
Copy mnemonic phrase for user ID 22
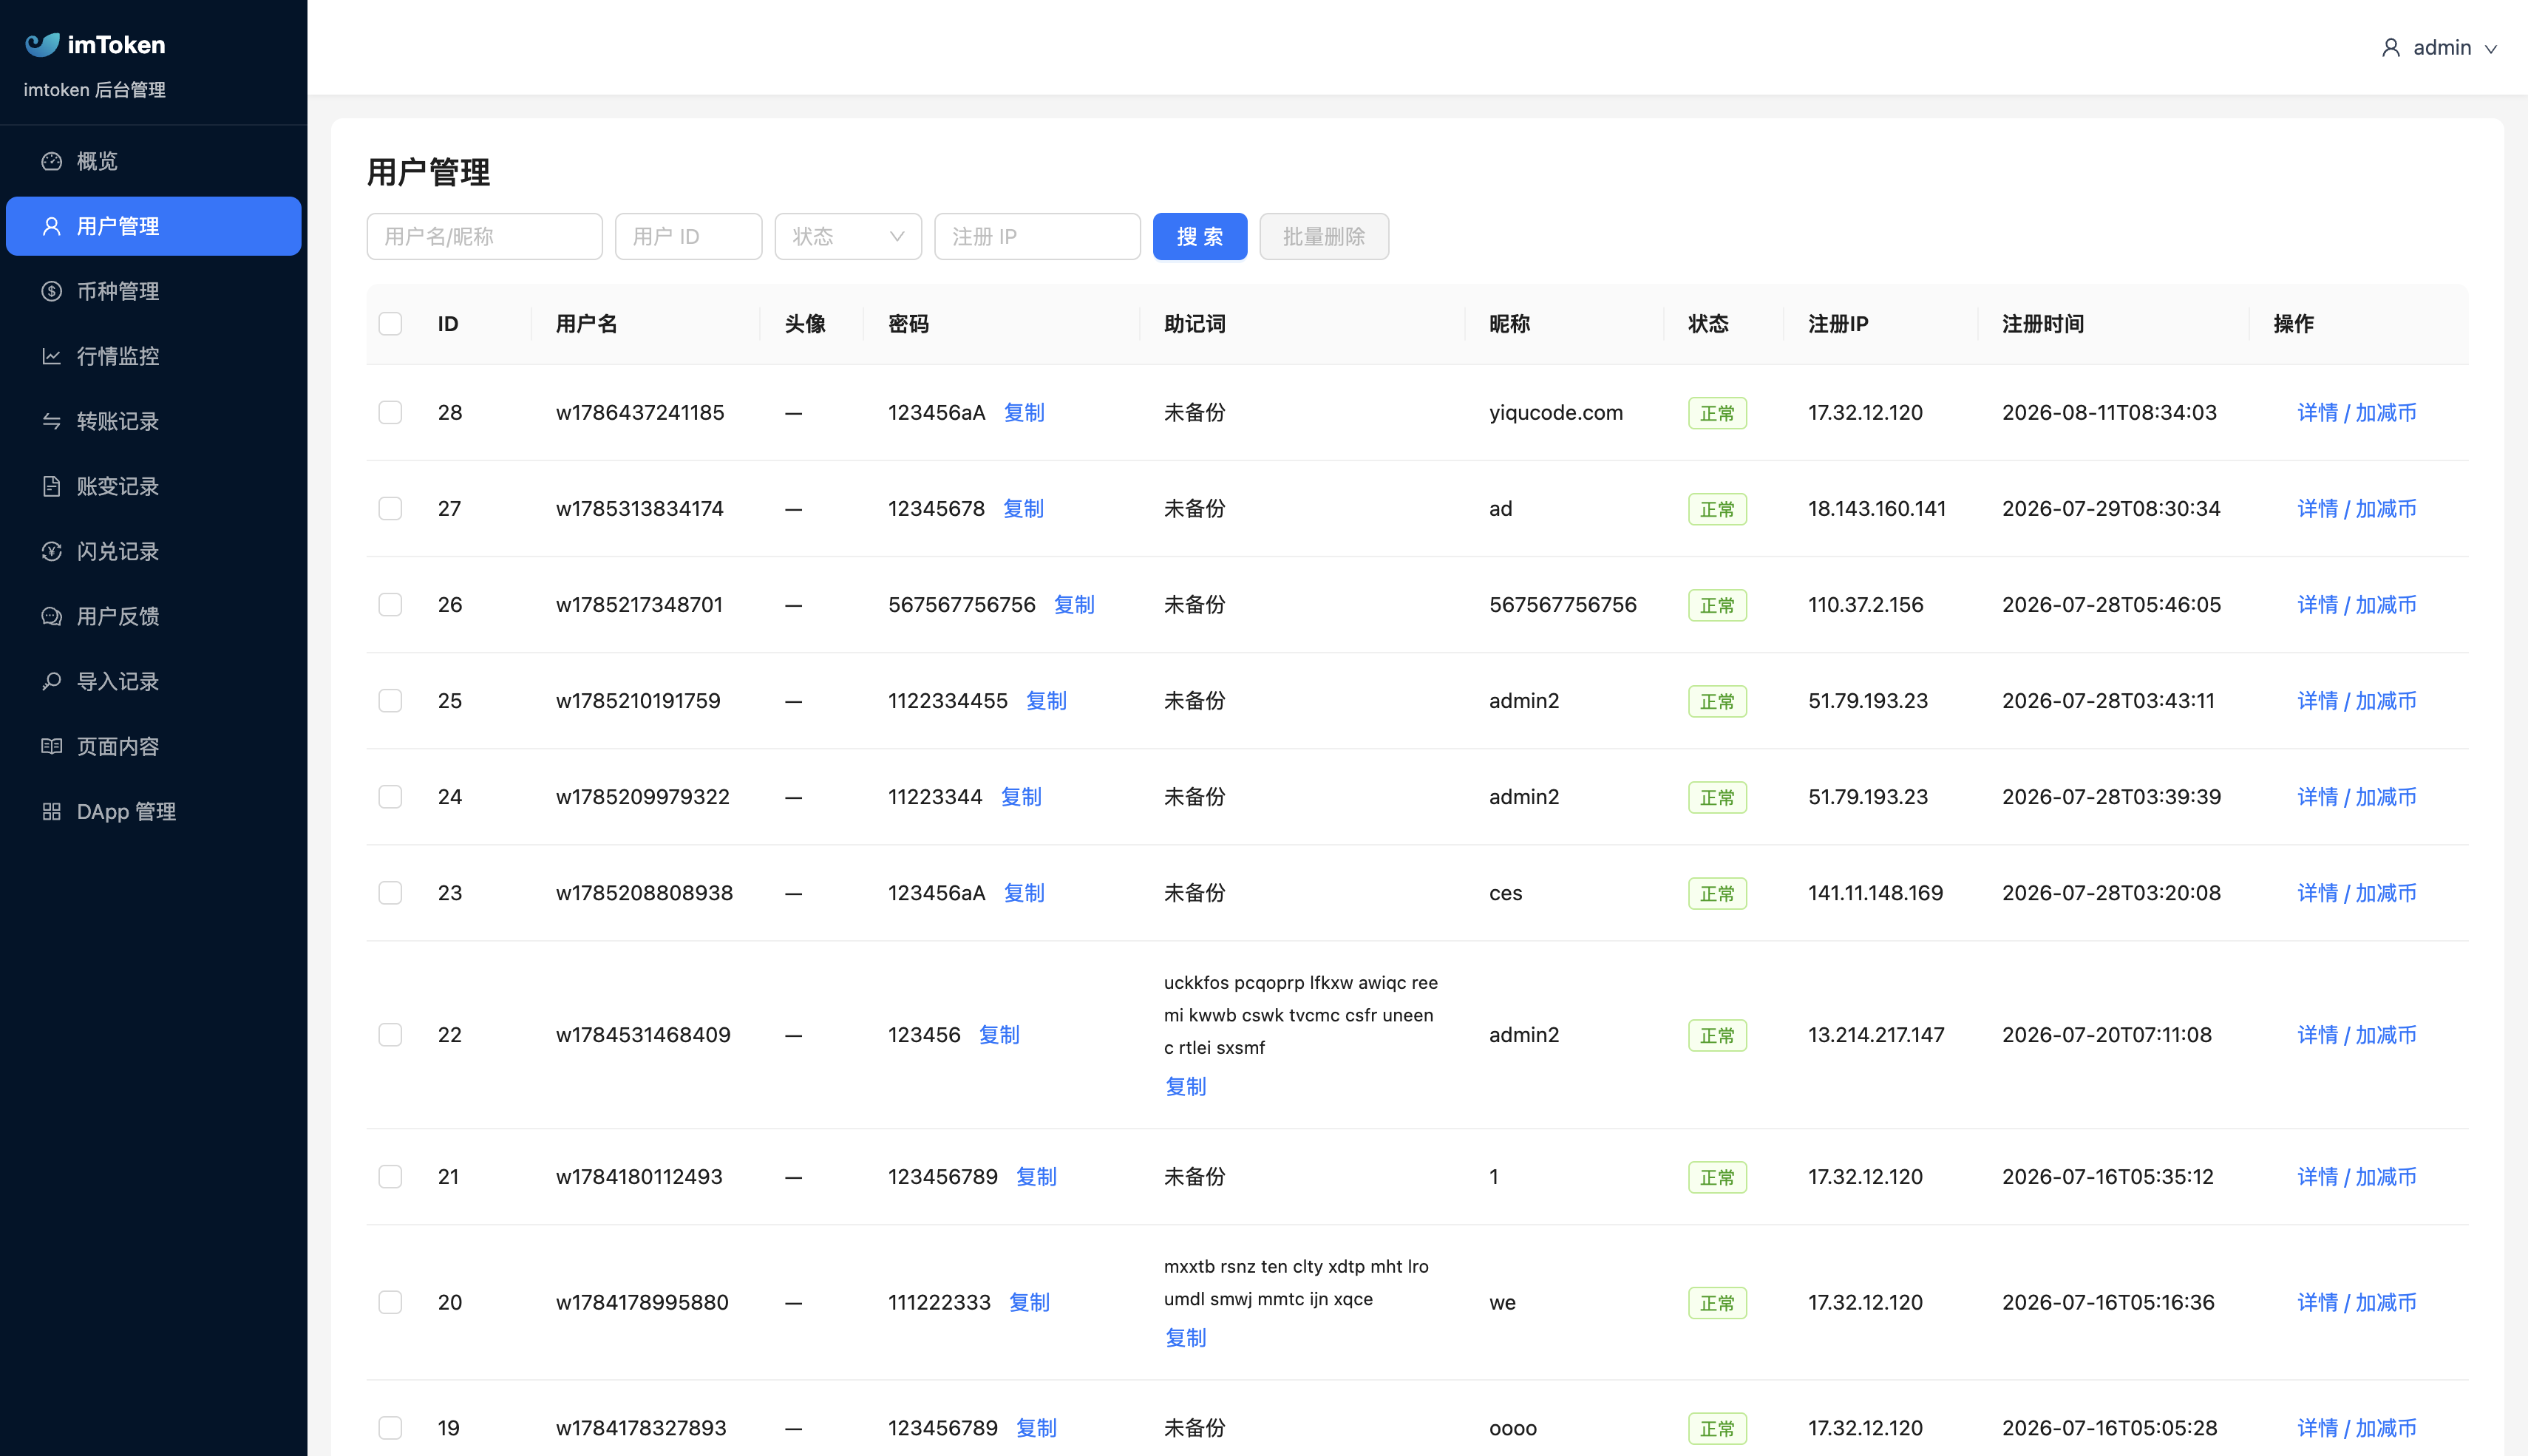click(1186, 1087)
